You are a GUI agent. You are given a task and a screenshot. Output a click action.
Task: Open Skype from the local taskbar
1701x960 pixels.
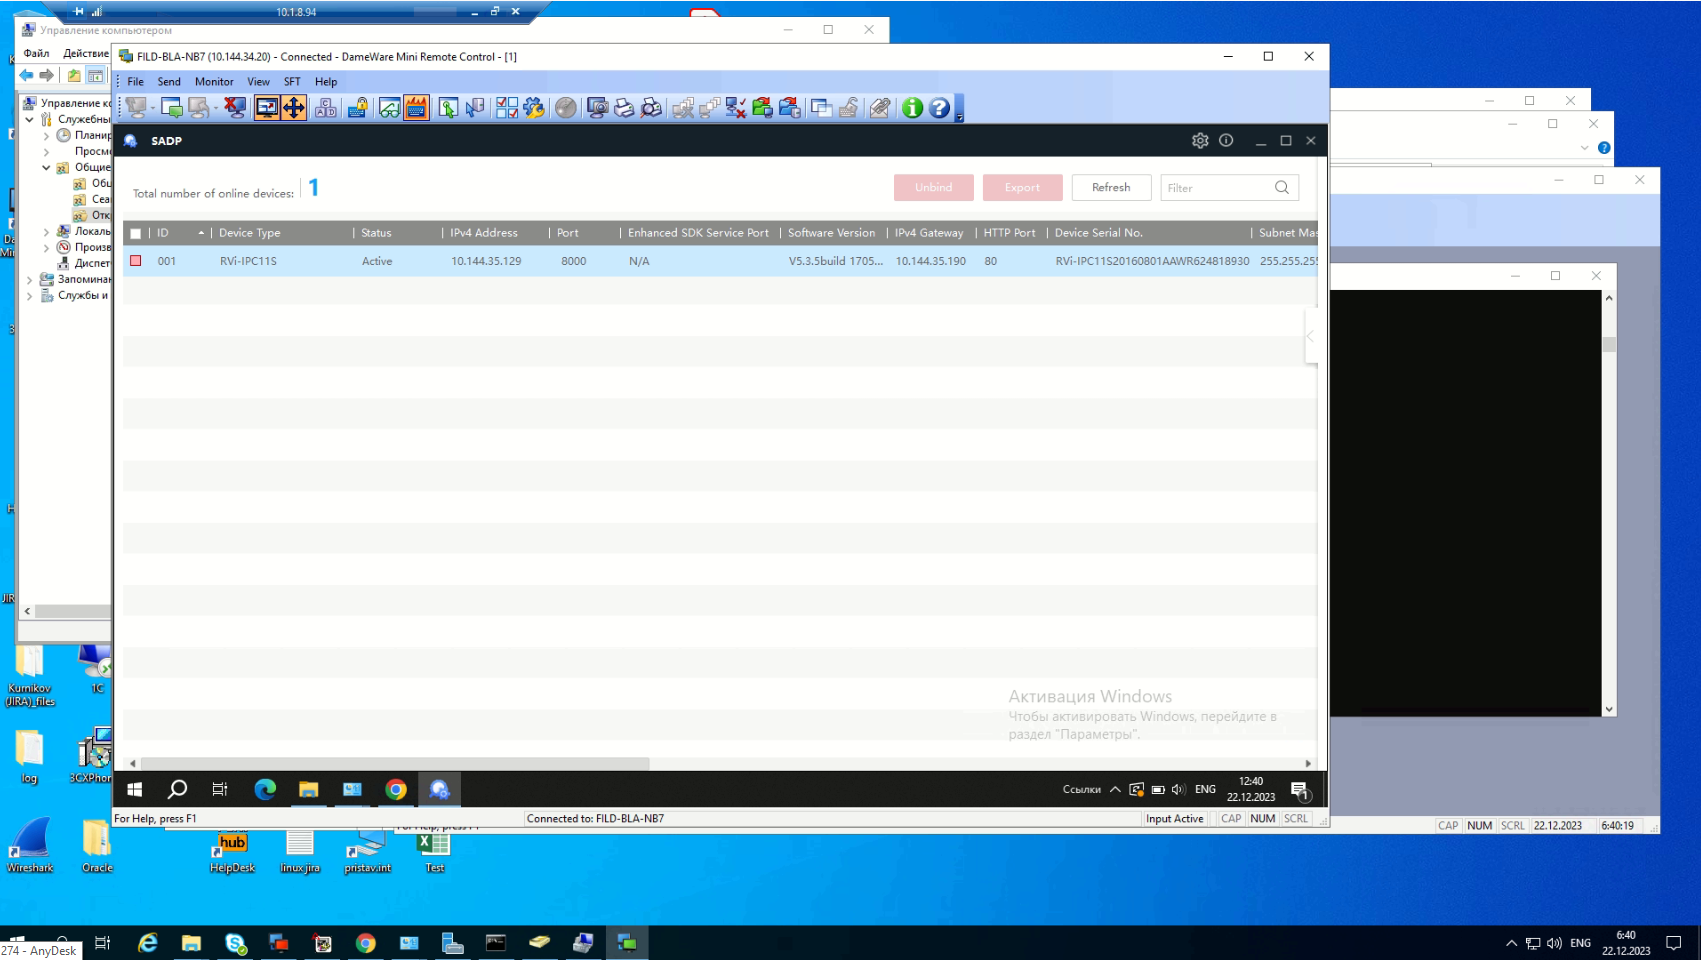click(x=236, y=943)
